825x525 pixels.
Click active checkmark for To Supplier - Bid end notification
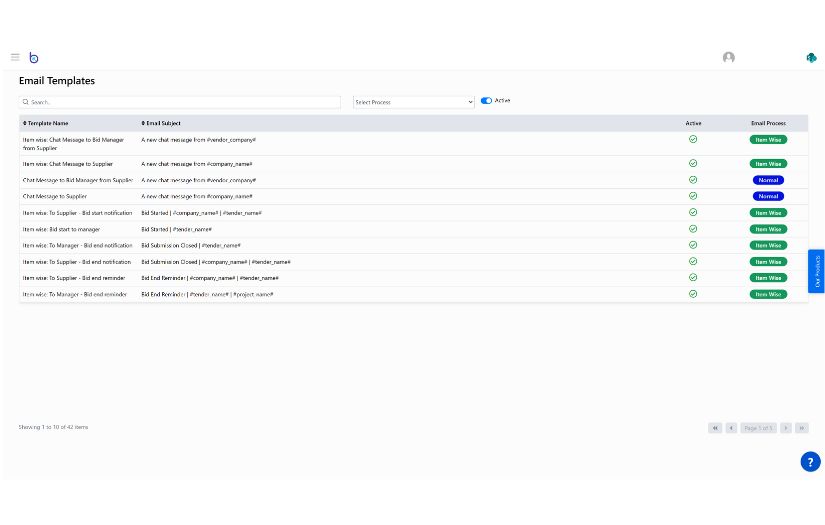[x=693, y=261]
